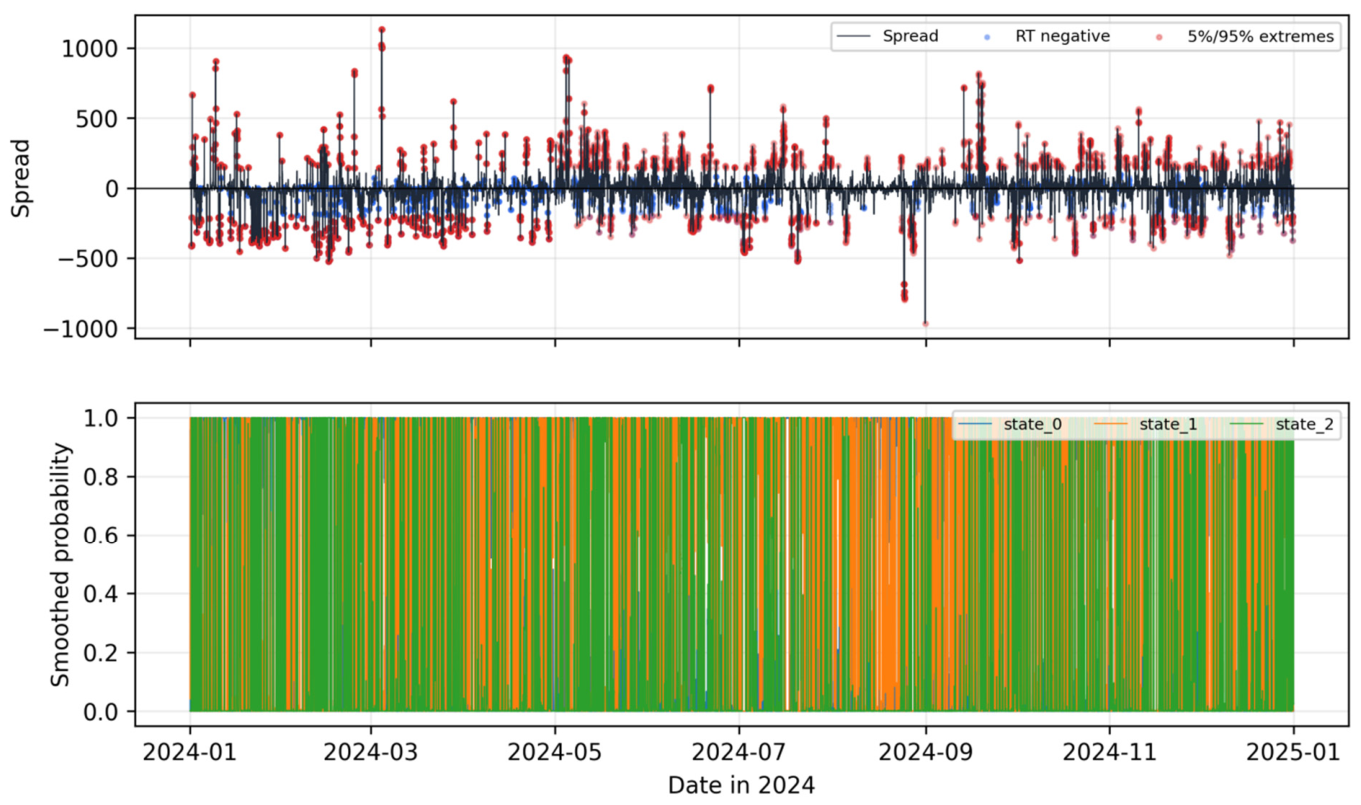1361x805 pixels.
Task: Click the 'Date in 2024' x-axis title
Action: (741, 786)
